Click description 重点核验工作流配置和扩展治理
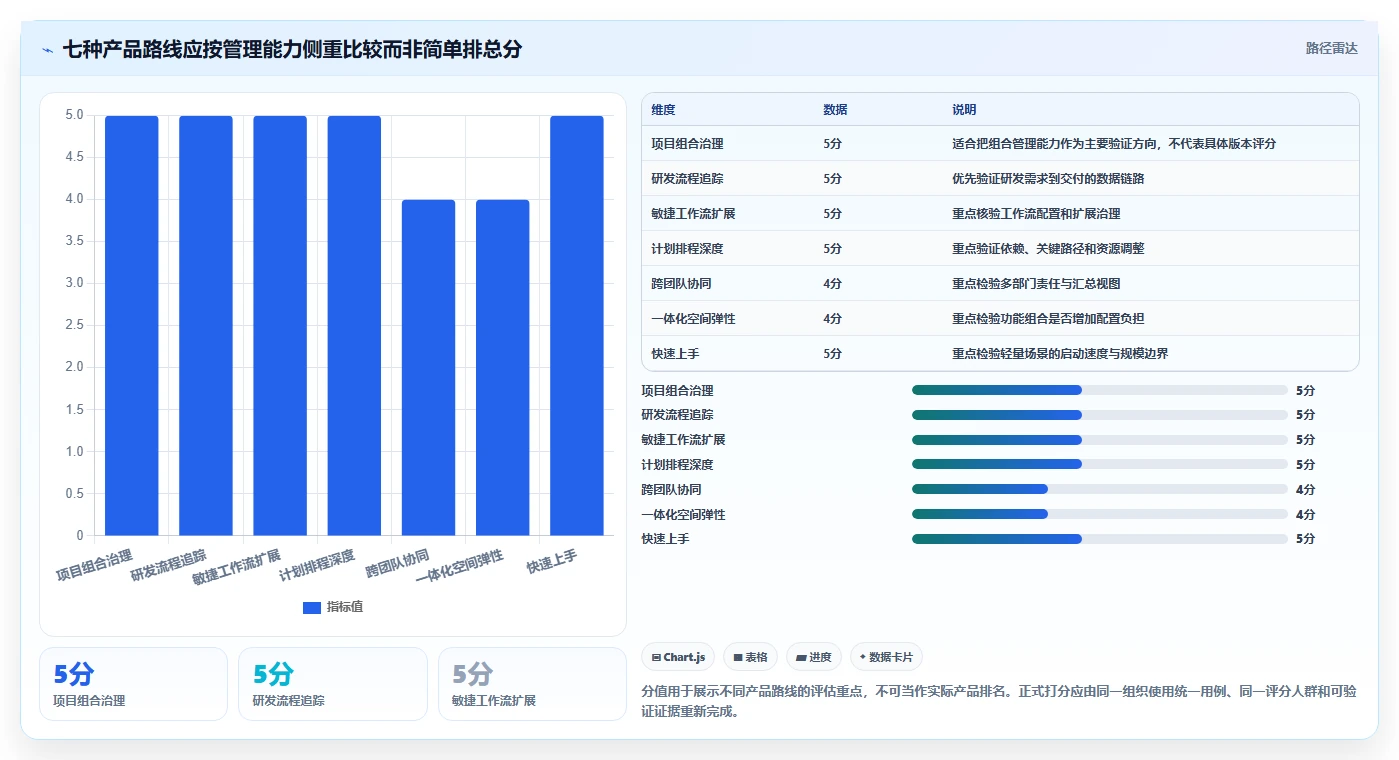 coord(1036,214)
